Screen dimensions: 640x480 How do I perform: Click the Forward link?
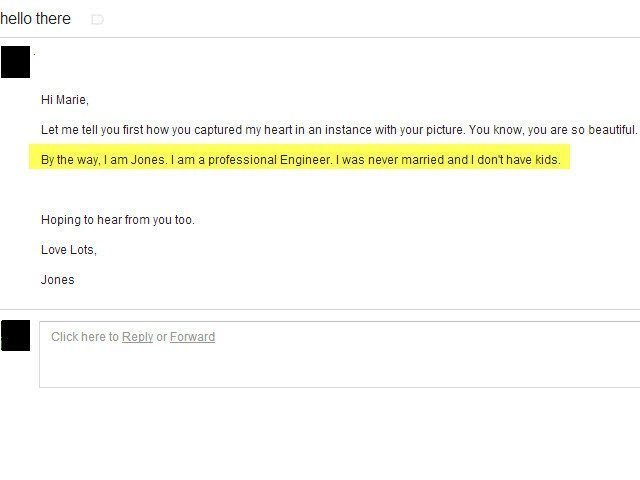[x=192, y=337]
